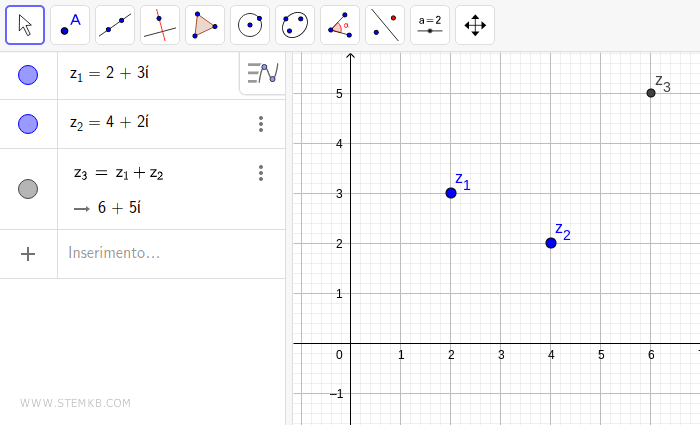Select the Move arrow tool
Viewport: 700px width, 425px height.
click(25, 25)
